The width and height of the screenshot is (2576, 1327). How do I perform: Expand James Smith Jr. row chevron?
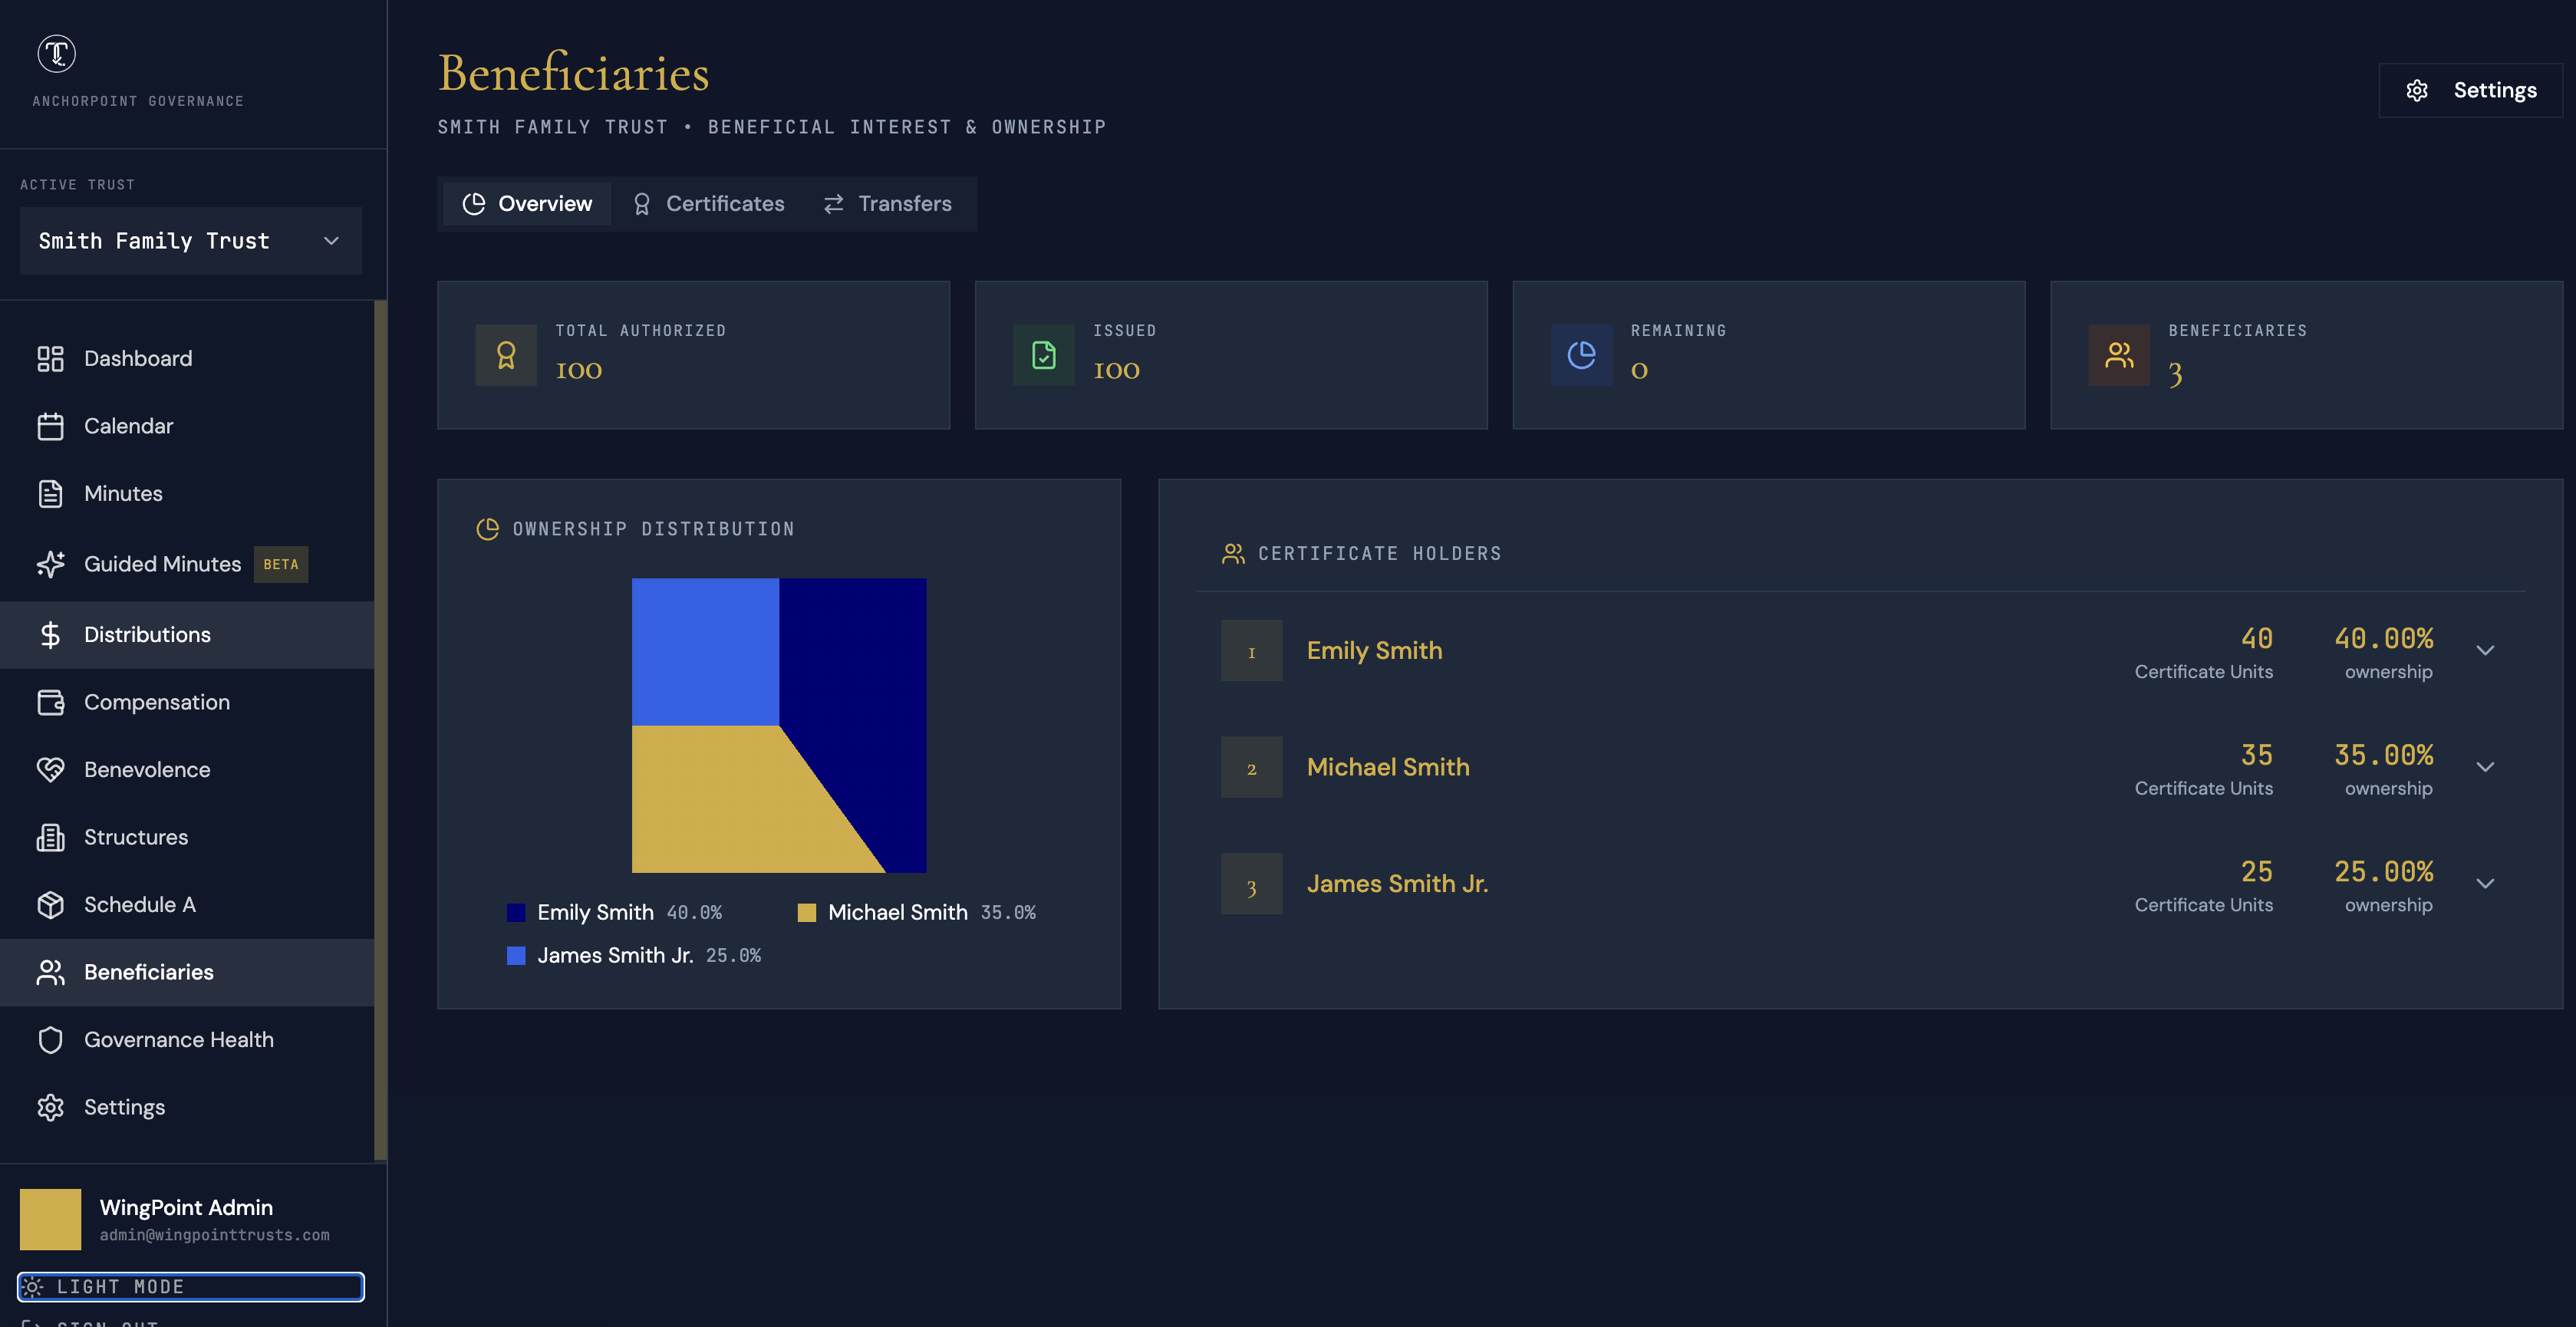[2485, 884]
